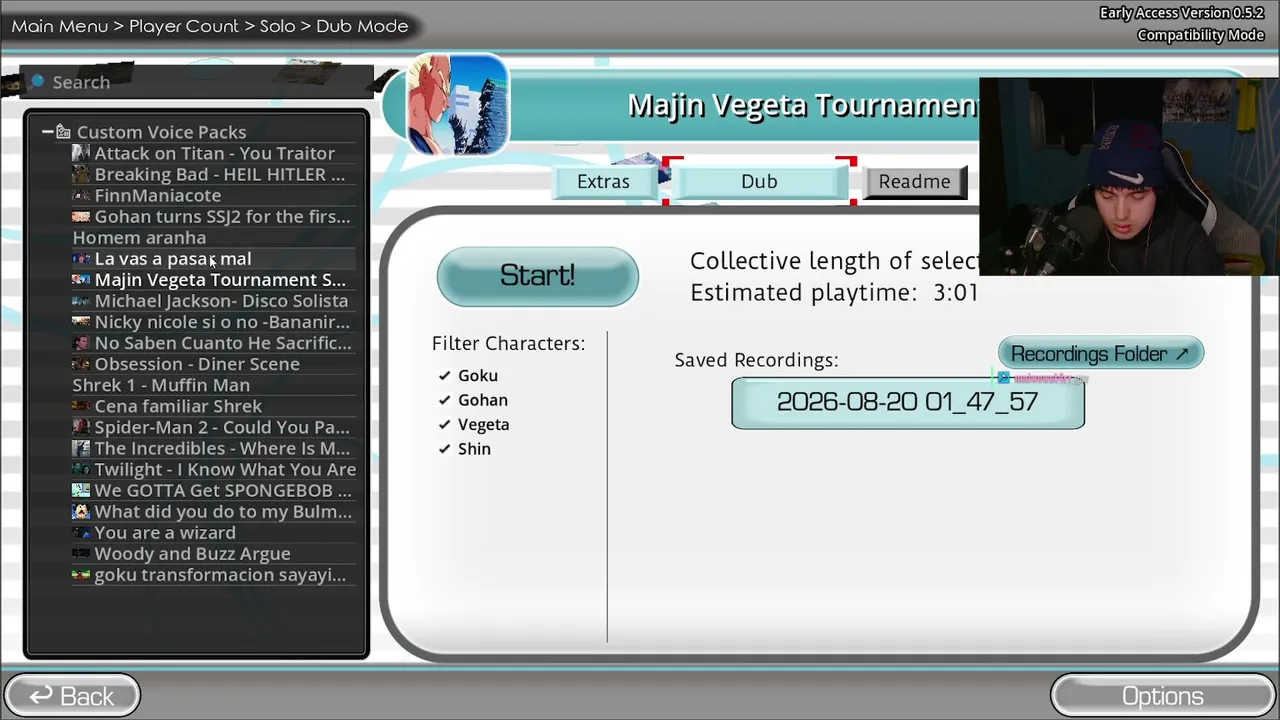1280x720 pixels.
Task: Click Dub Mode in the breadcrumb
Action: pos(362,26)
